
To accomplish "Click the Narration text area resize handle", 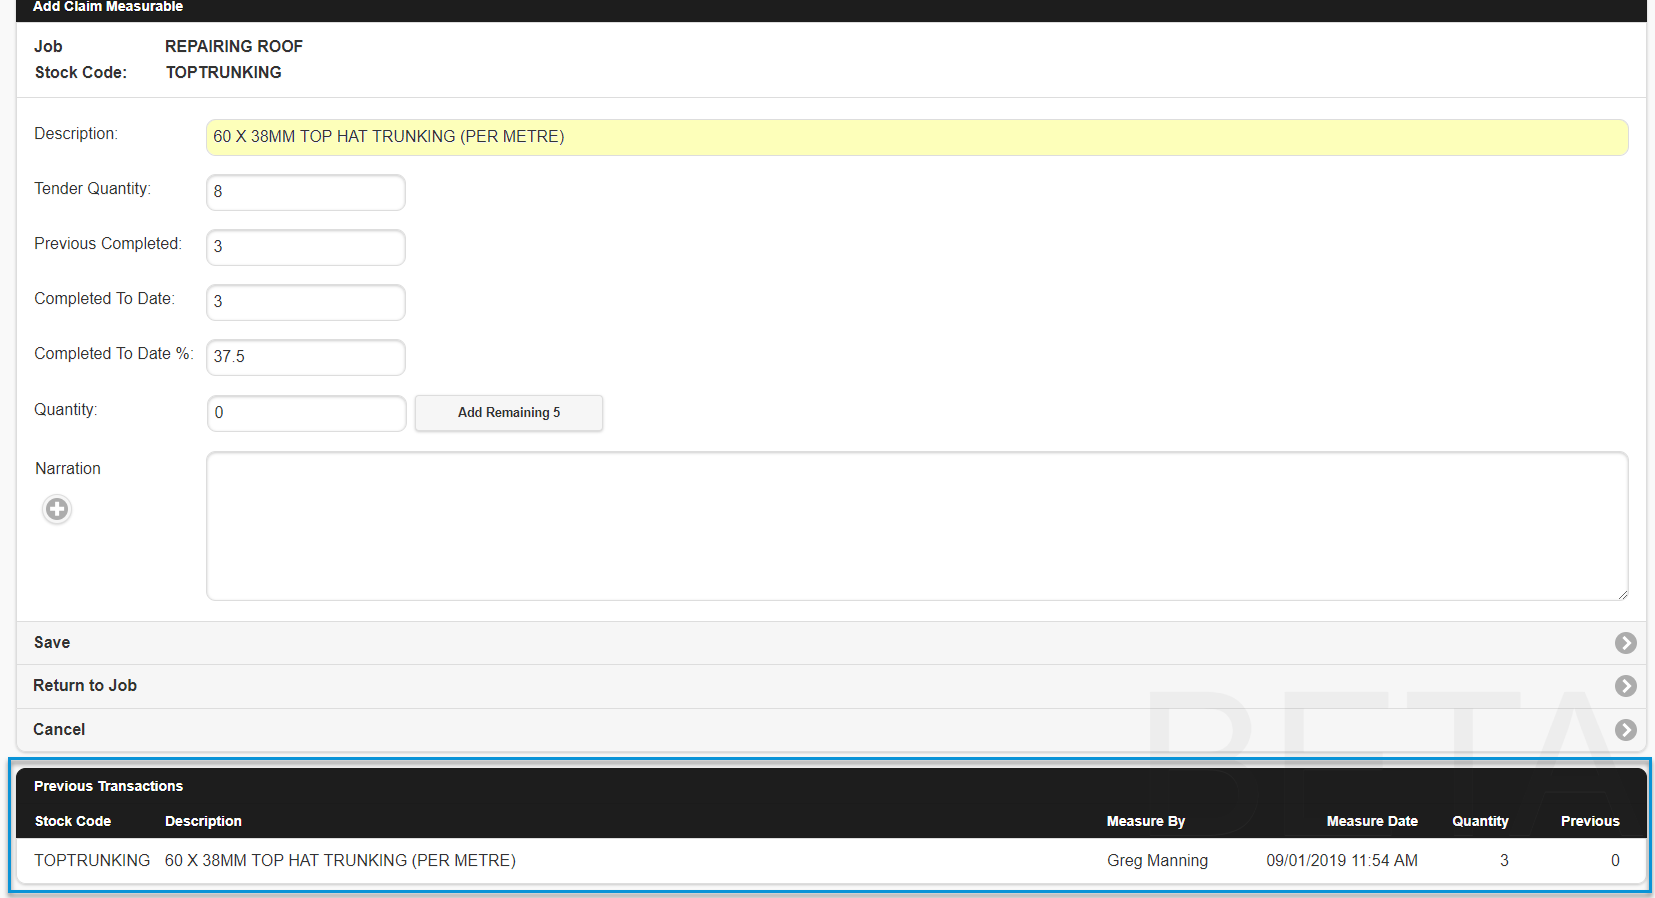I will (1622, 594).
